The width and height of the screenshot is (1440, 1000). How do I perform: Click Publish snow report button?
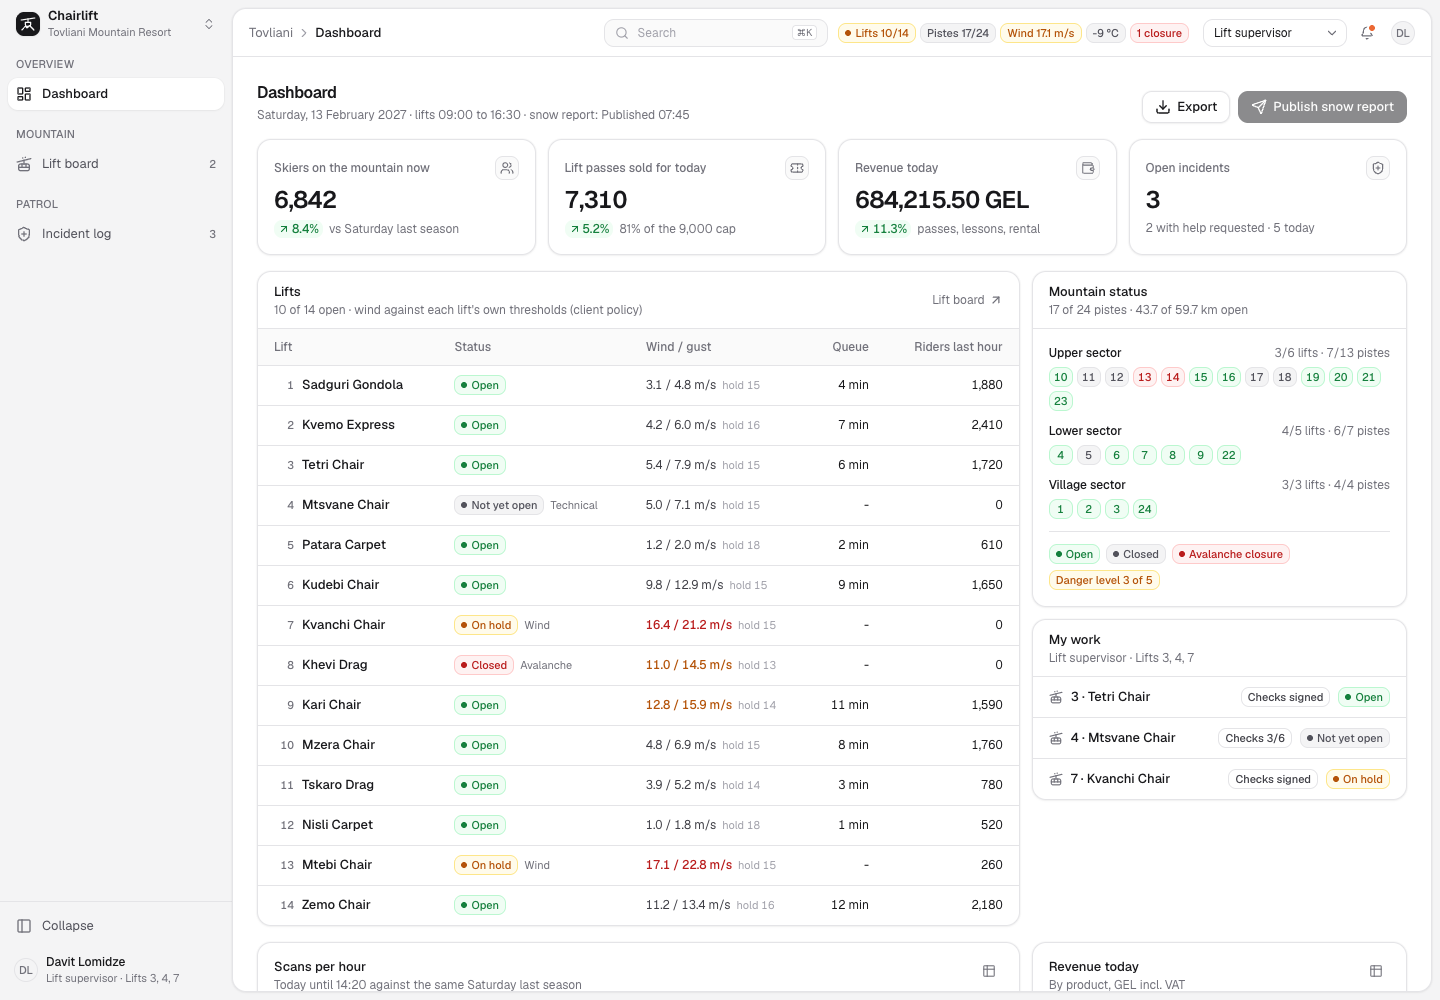[x=1322, y=107]
